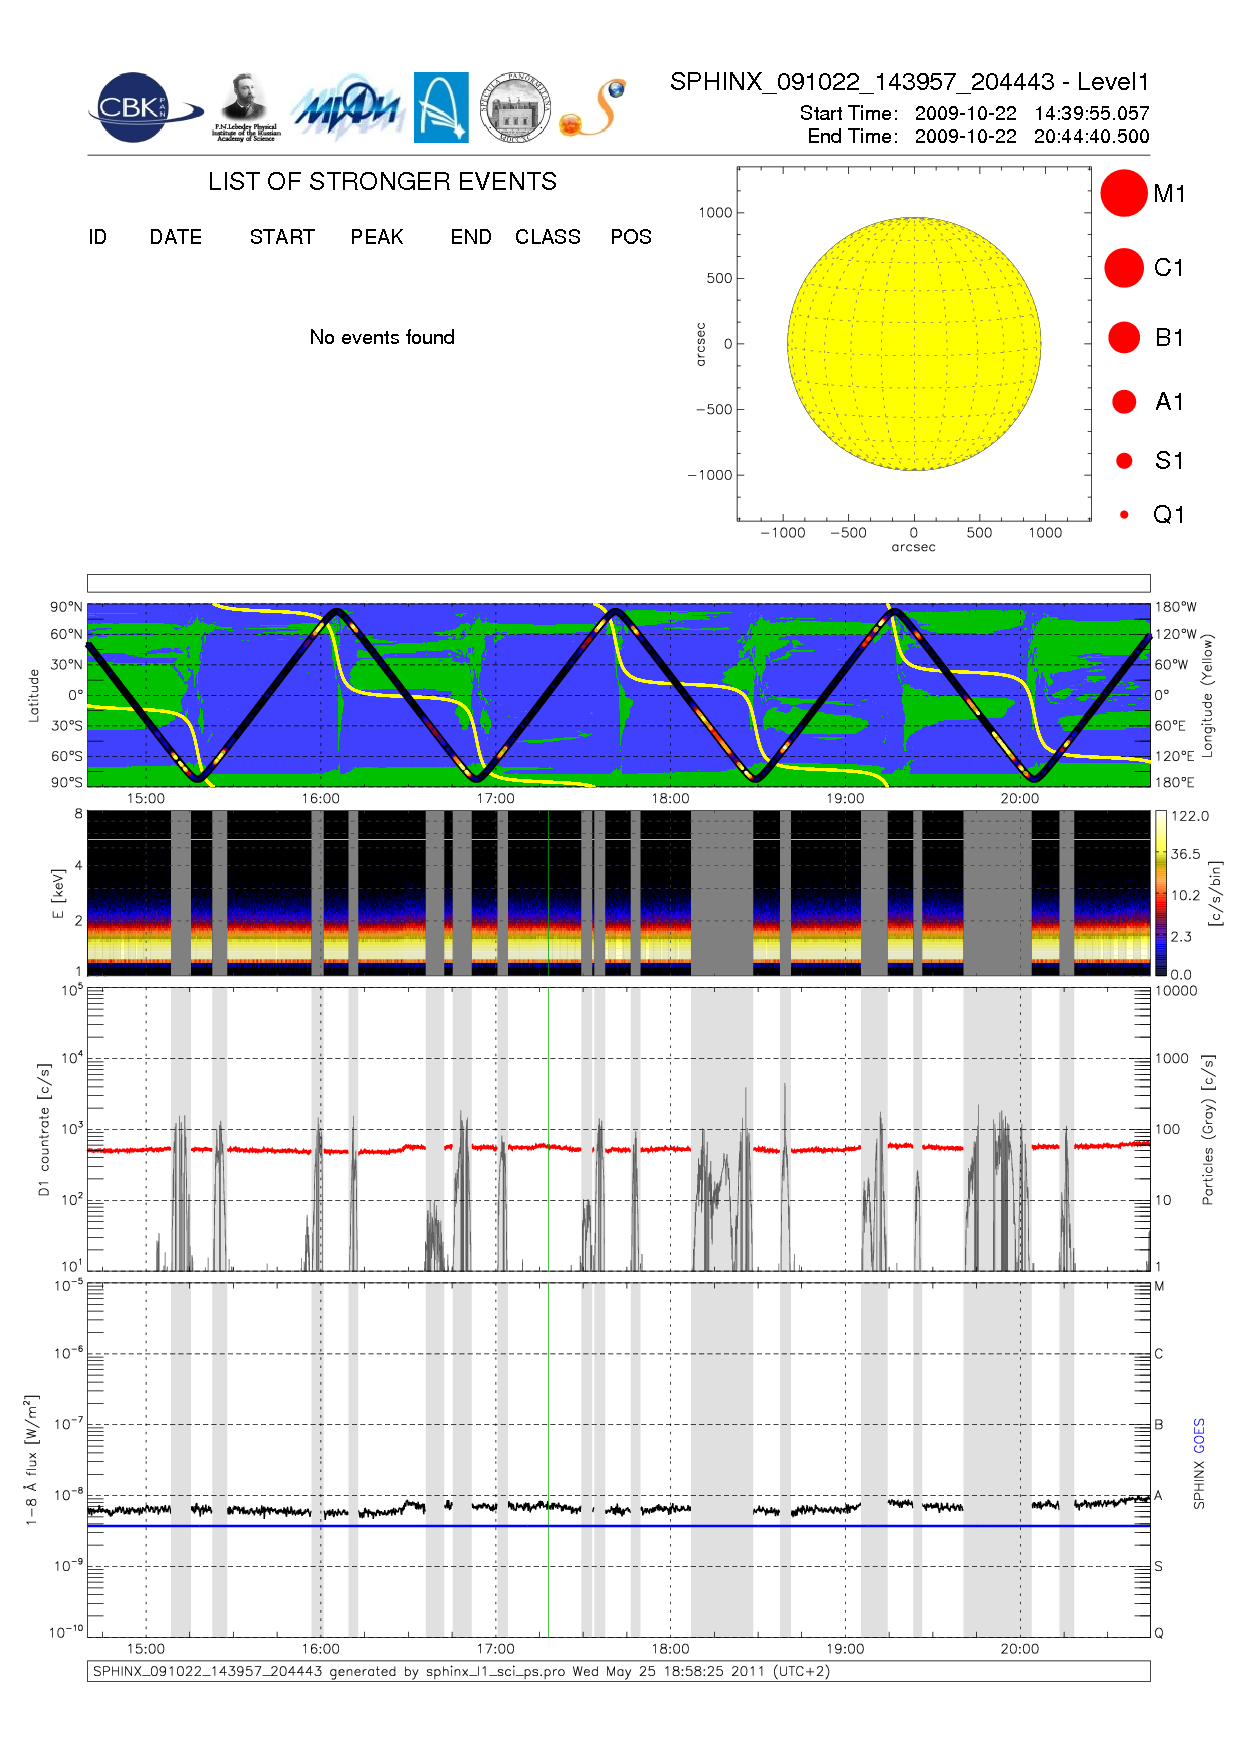Click the 122.0 color scale maximum label
Image resolution: width=1240 pixels, height=1754 pixels.
tap(1190, 816)
